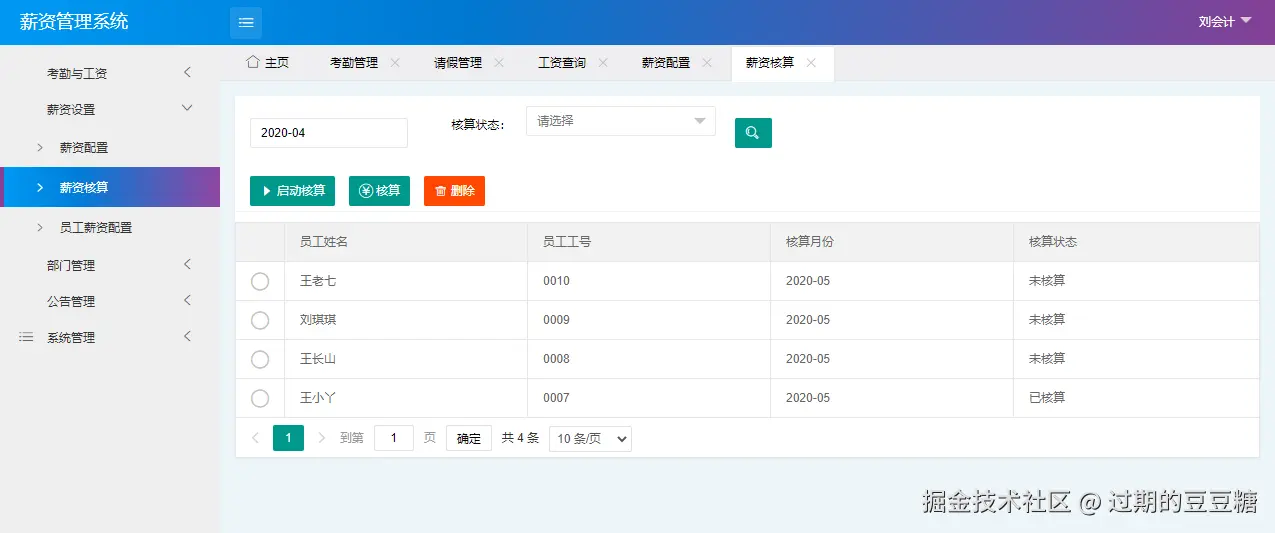Expand the 部门管理 sidebar menu
Viewport: 1275px width, 533px height.
110,265
